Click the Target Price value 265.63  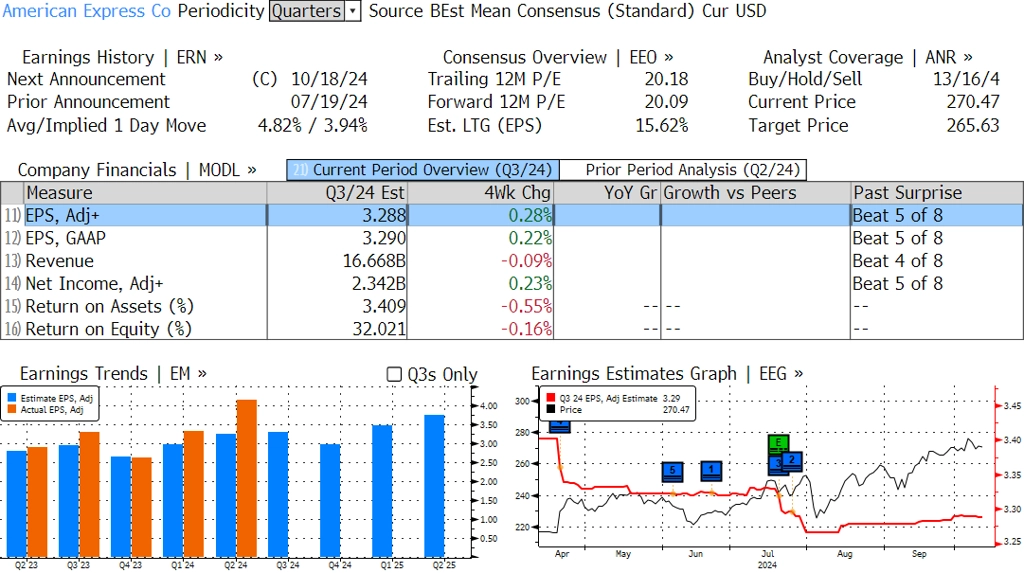[x=973, y=125]
